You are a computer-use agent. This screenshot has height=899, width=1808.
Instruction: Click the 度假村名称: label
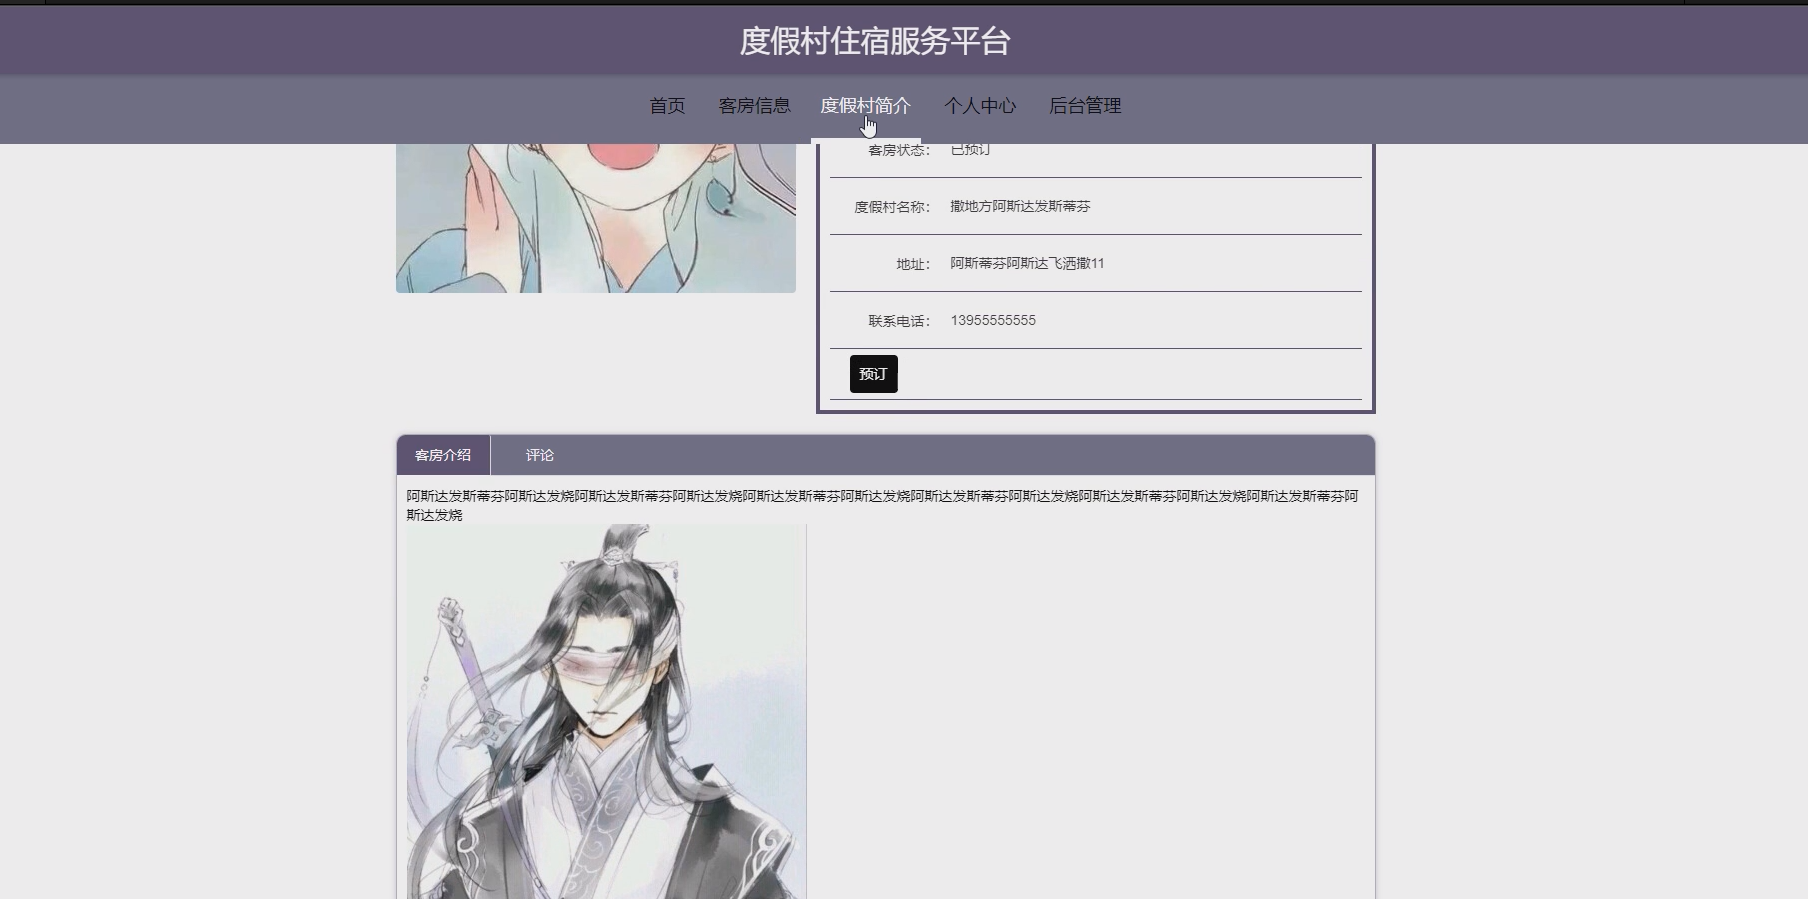(892, 207)
